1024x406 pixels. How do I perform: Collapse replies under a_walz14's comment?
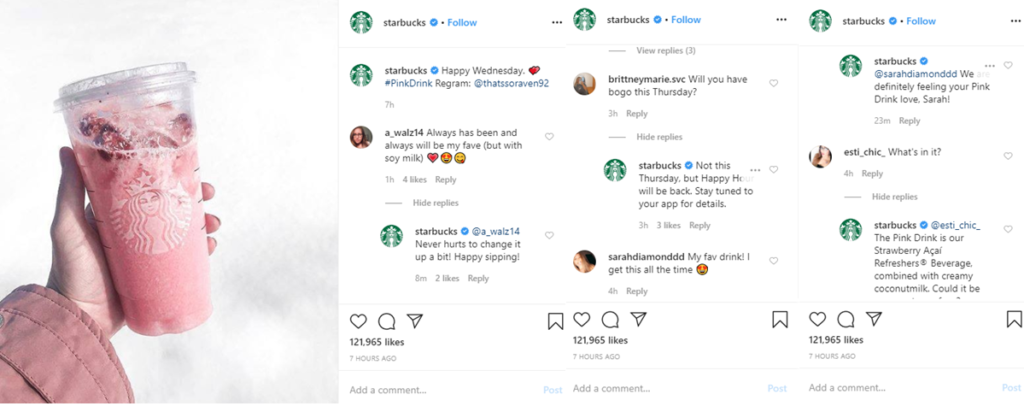click(x=435, y=203)
